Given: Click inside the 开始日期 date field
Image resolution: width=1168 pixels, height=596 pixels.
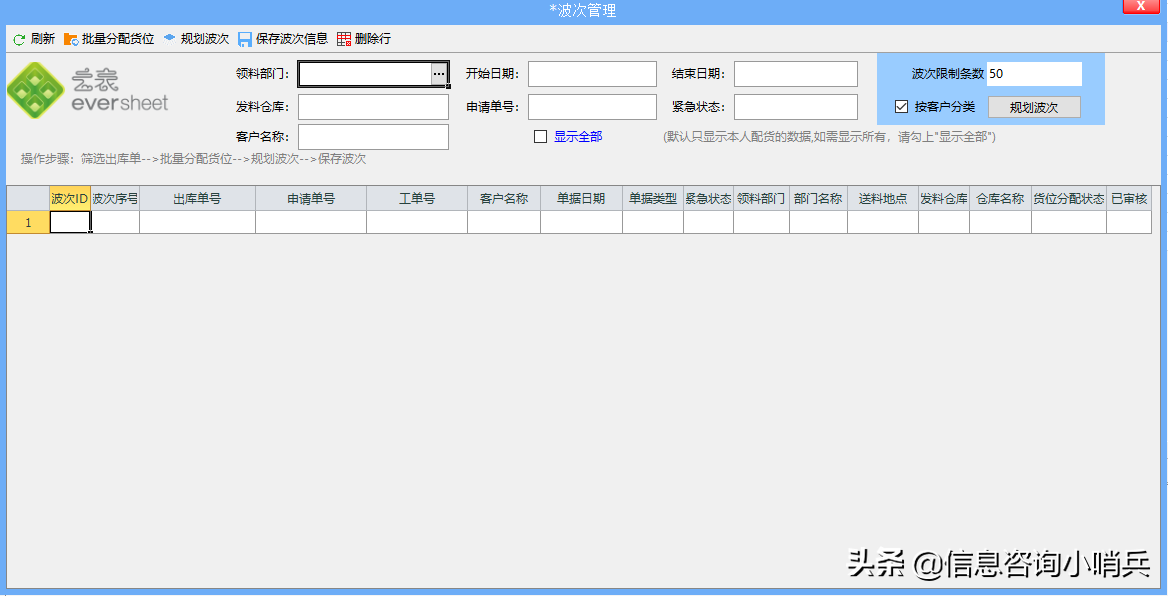Looking at the screenshot, I should point(591,73).
